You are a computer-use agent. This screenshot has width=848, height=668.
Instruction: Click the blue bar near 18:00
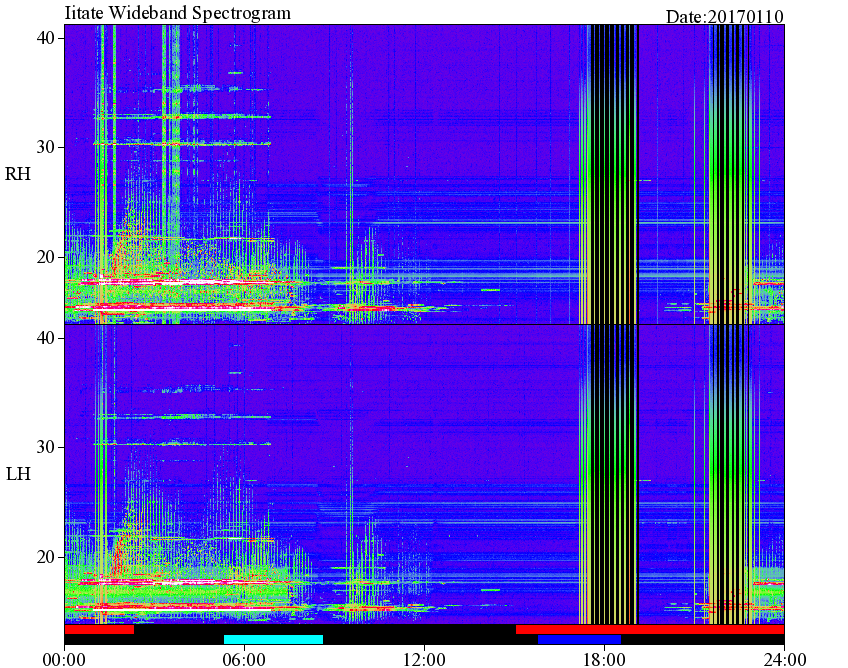579,639
